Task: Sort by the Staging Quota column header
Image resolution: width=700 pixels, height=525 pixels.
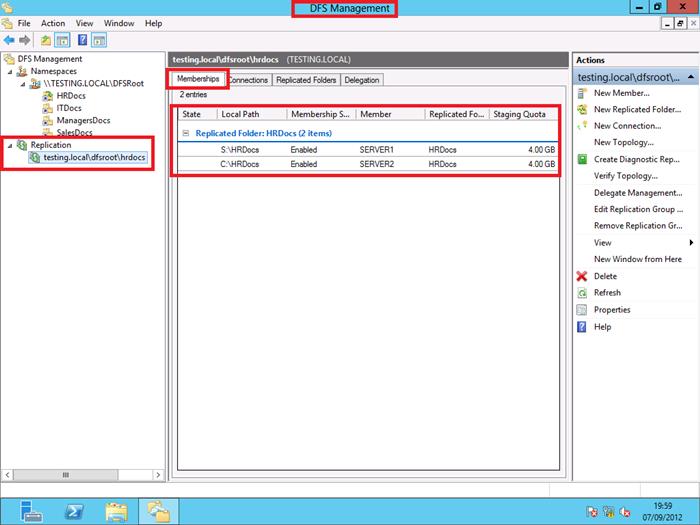Action: point(523,114)
